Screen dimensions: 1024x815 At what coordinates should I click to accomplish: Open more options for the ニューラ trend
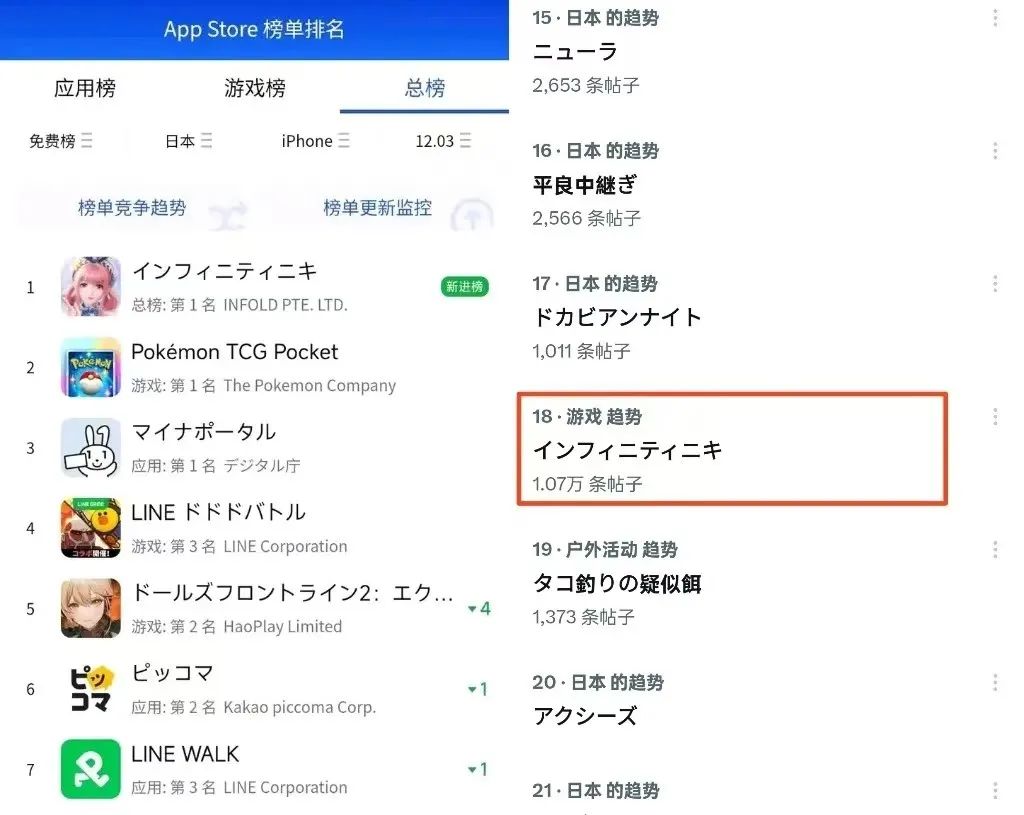pos(994,19)
